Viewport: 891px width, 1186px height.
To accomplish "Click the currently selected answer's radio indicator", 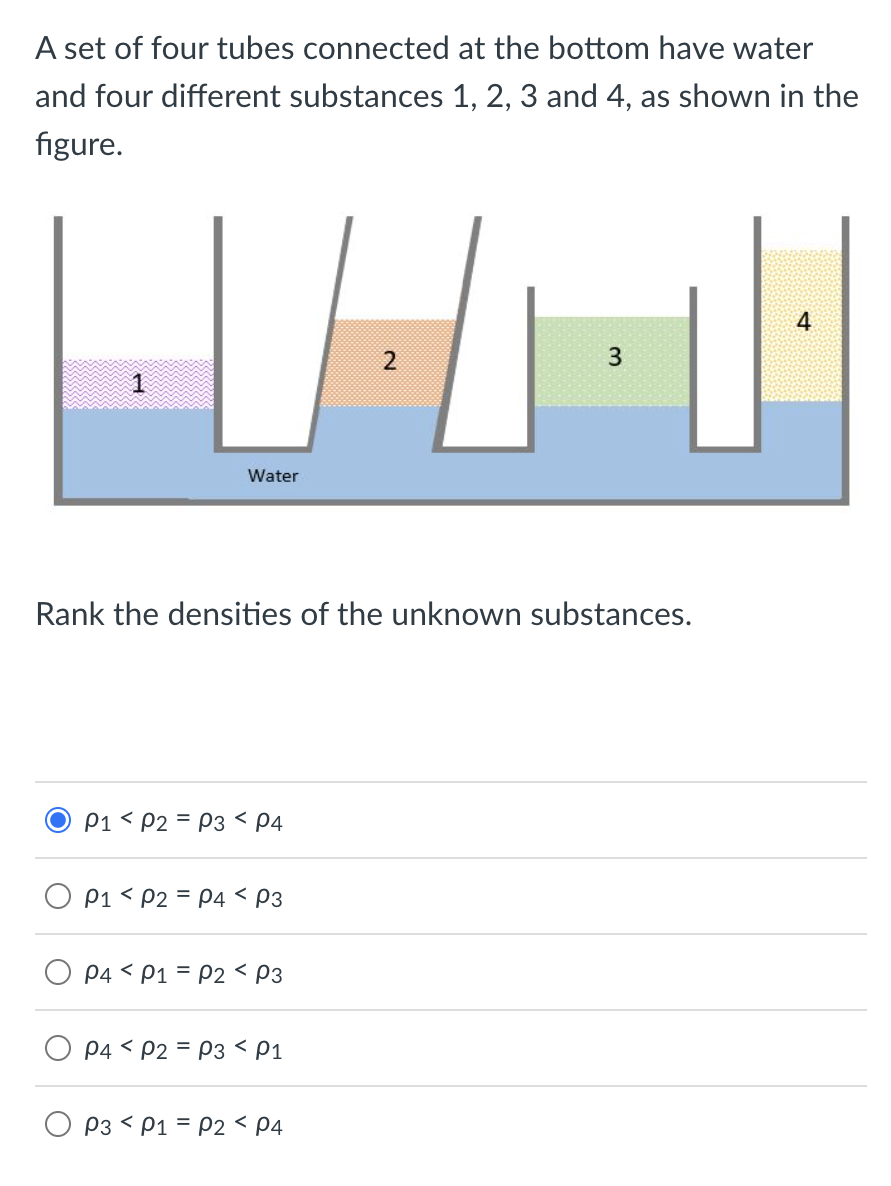I will pos(57,821).
